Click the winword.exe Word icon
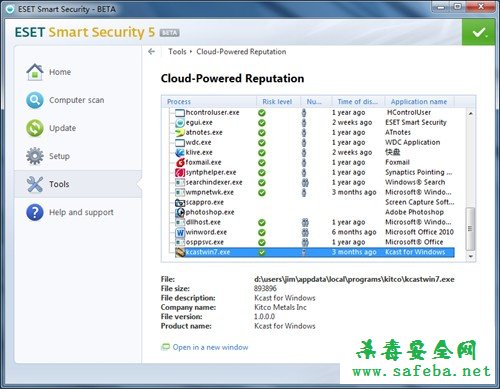The width and height of the screenshot is (500, 389). point(180,232)
